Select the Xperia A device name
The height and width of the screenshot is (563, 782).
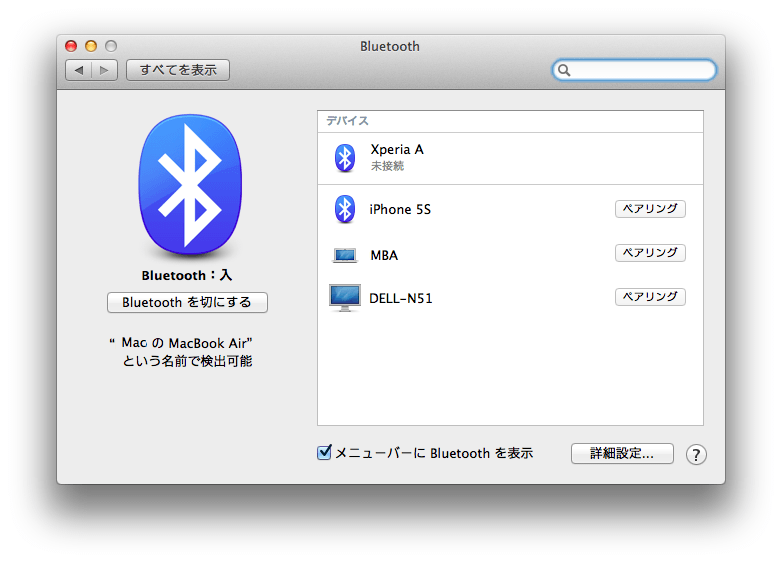coord(397,150)
